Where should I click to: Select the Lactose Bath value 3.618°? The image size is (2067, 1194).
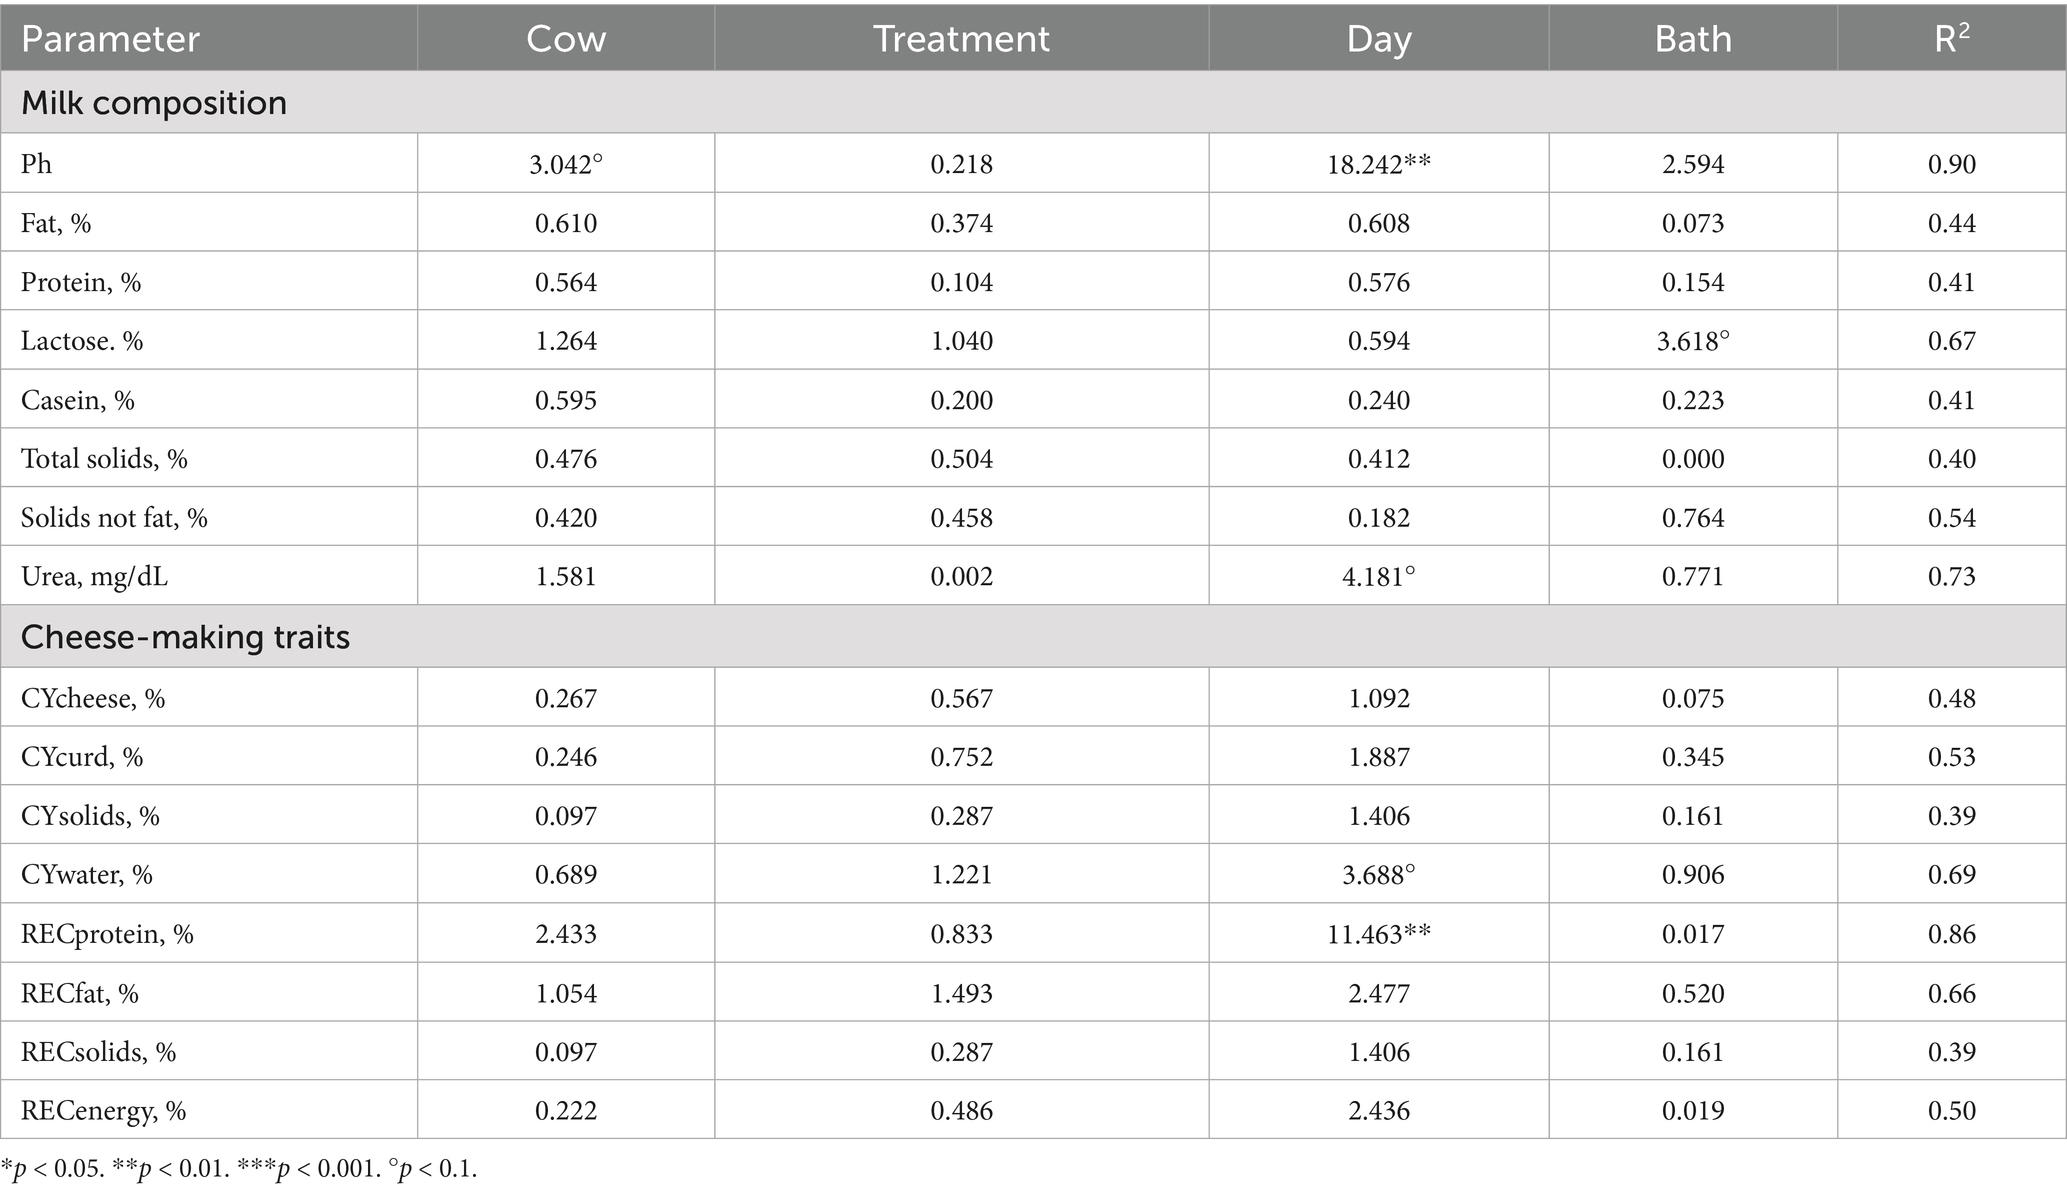point(1692,341)
